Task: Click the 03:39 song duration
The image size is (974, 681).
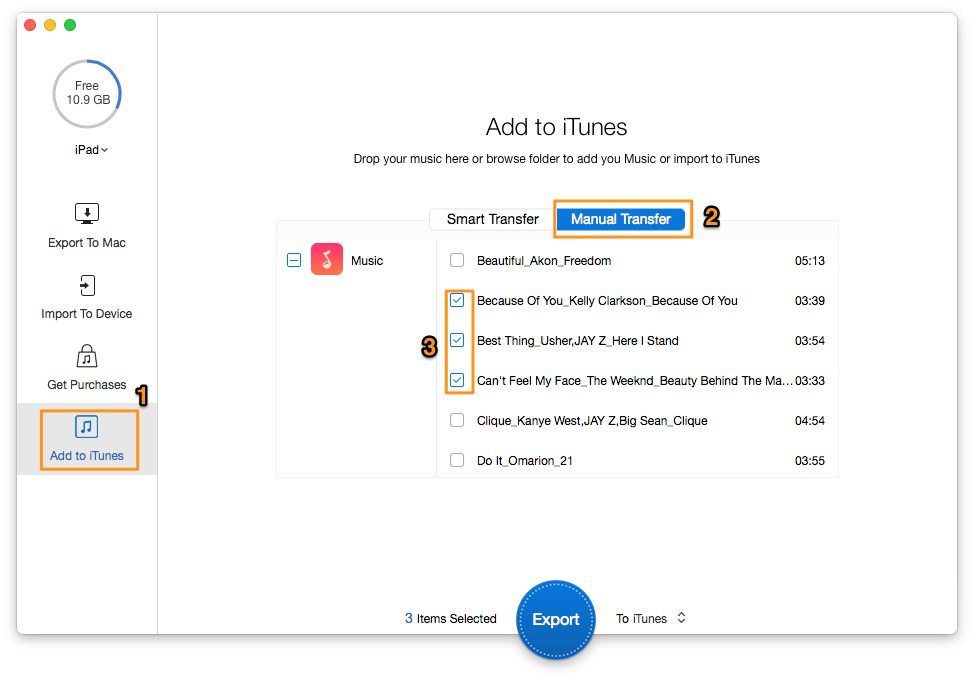Action: click(810, 301)
